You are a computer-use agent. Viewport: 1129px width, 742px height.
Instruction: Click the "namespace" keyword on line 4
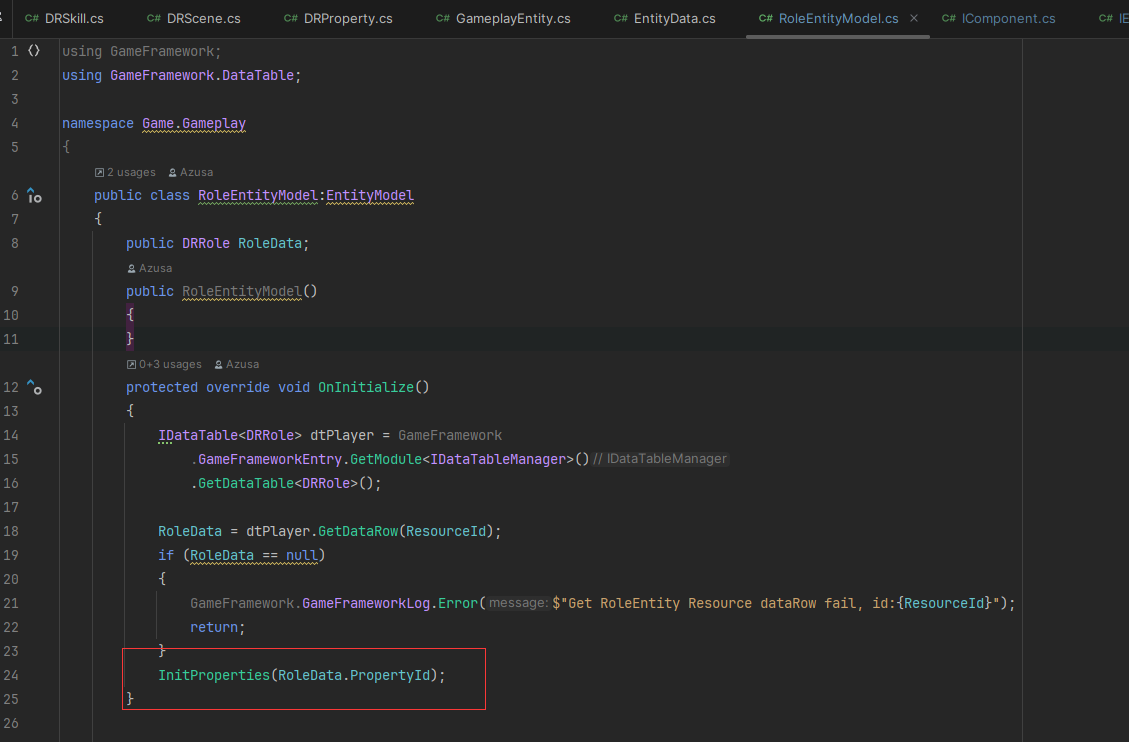point(98,123)
